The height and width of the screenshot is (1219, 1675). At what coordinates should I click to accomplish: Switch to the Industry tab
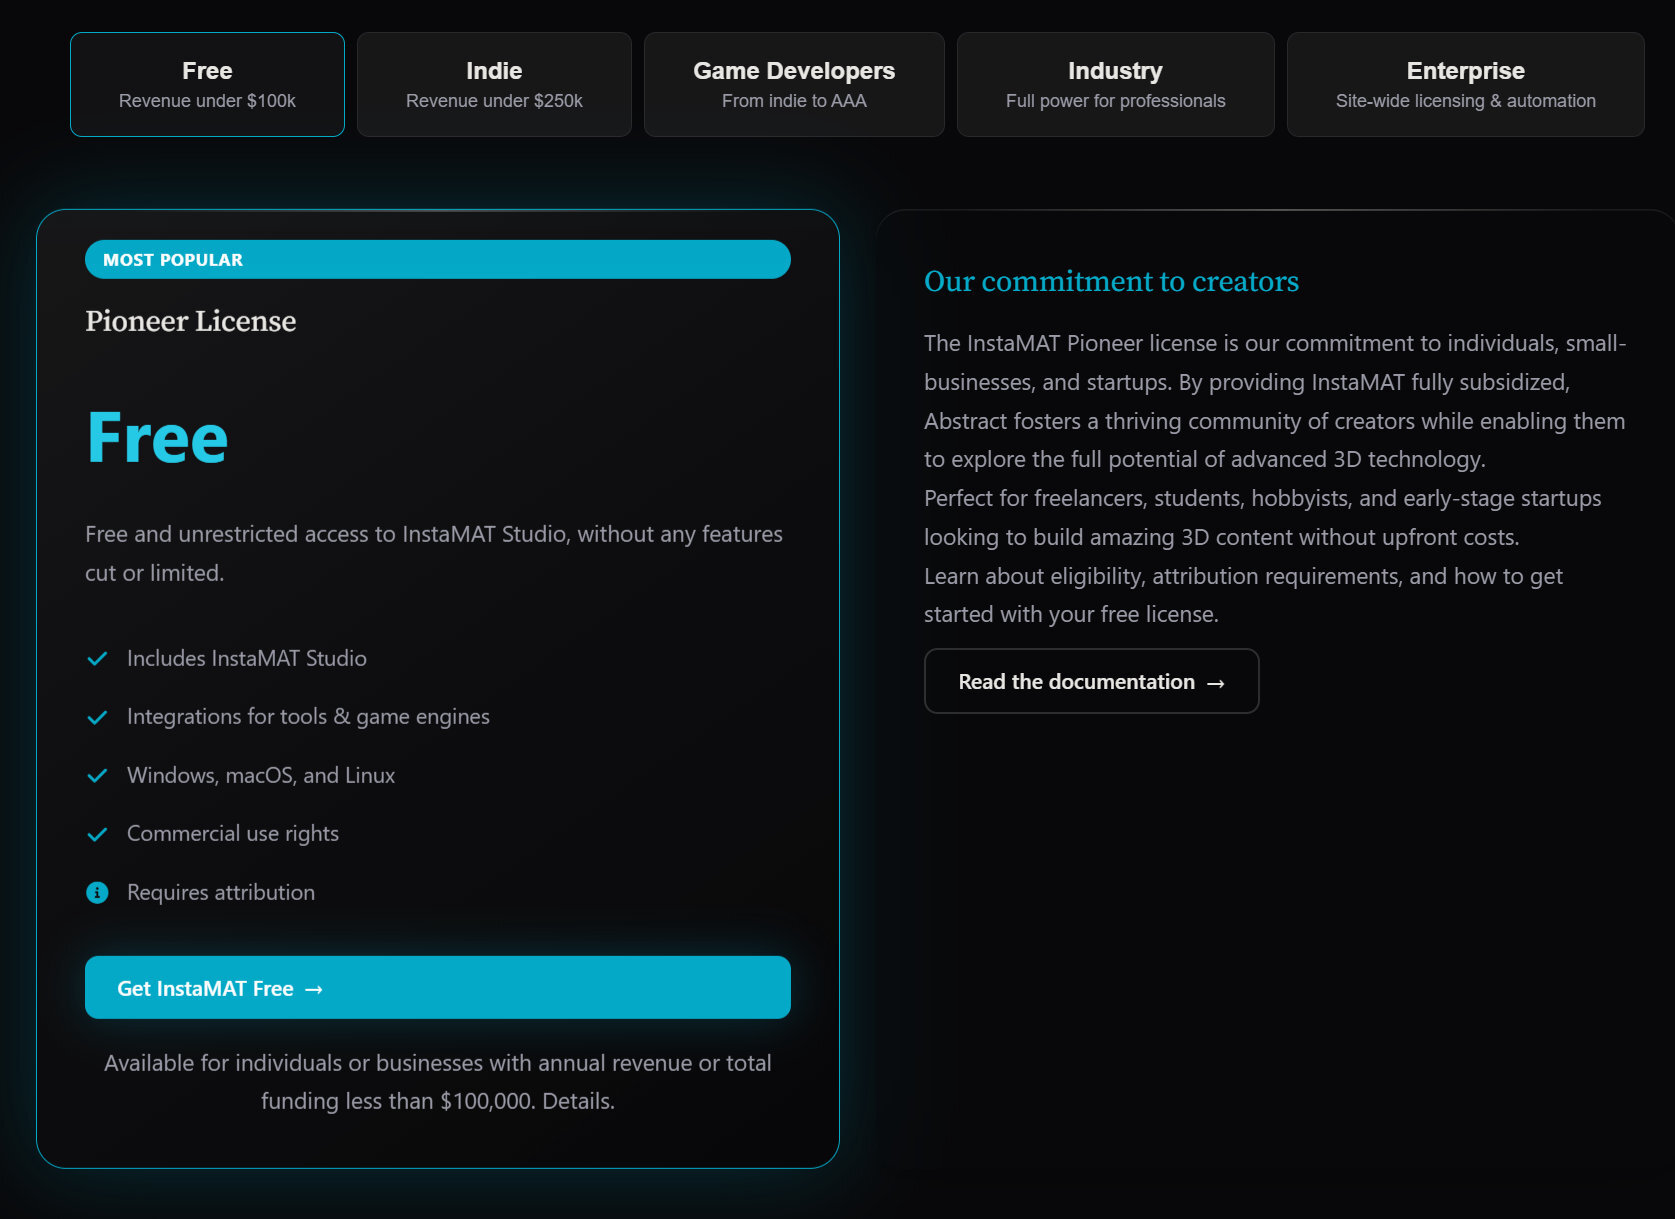[x=1115, y=84]
